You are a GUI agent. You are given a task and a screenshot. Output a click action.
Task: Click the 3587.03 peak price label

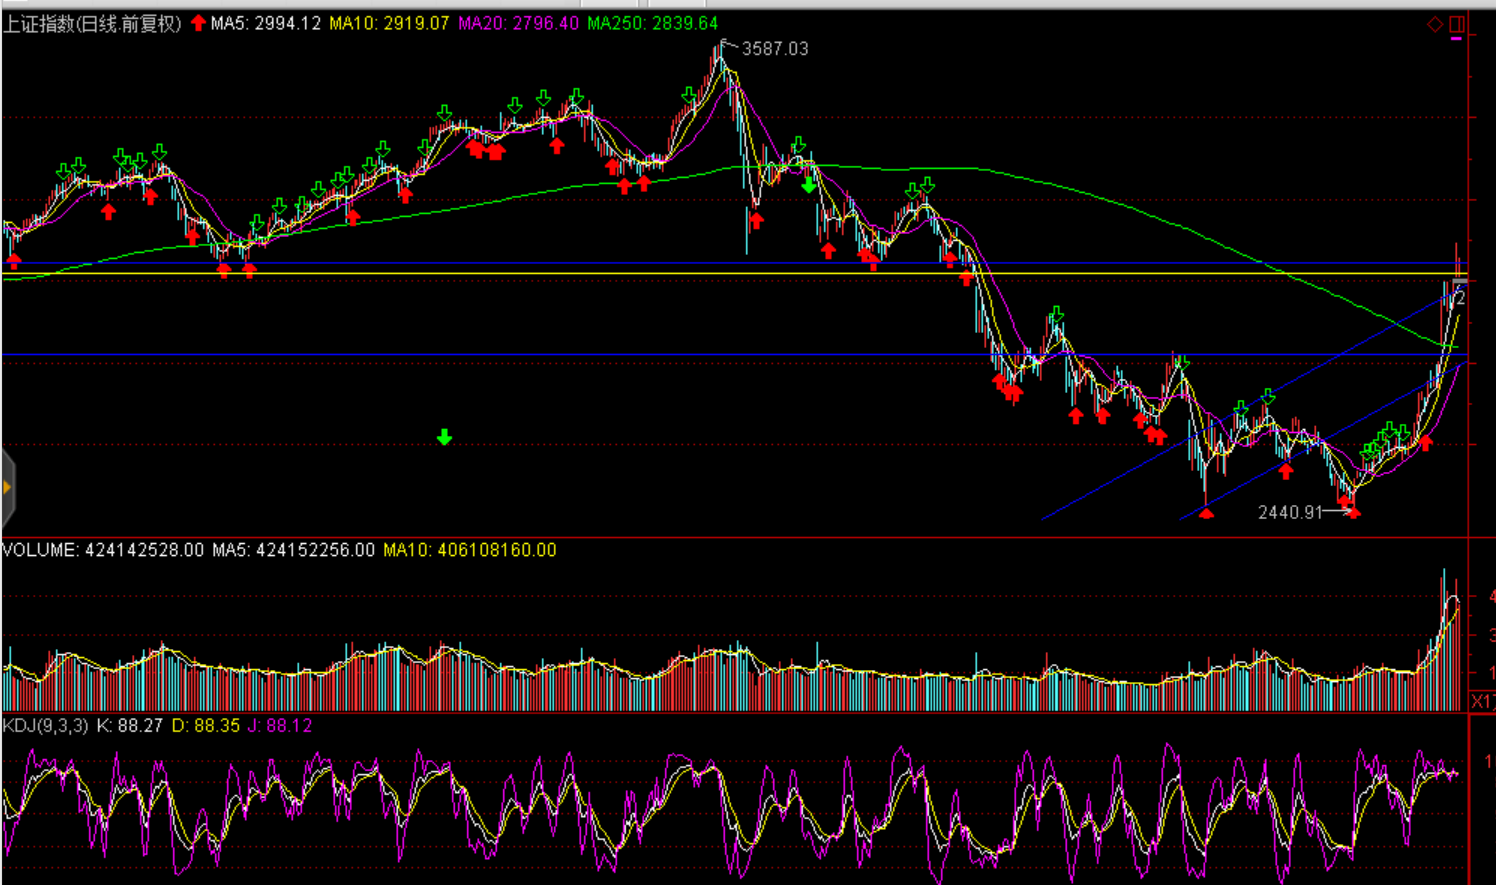774,48
